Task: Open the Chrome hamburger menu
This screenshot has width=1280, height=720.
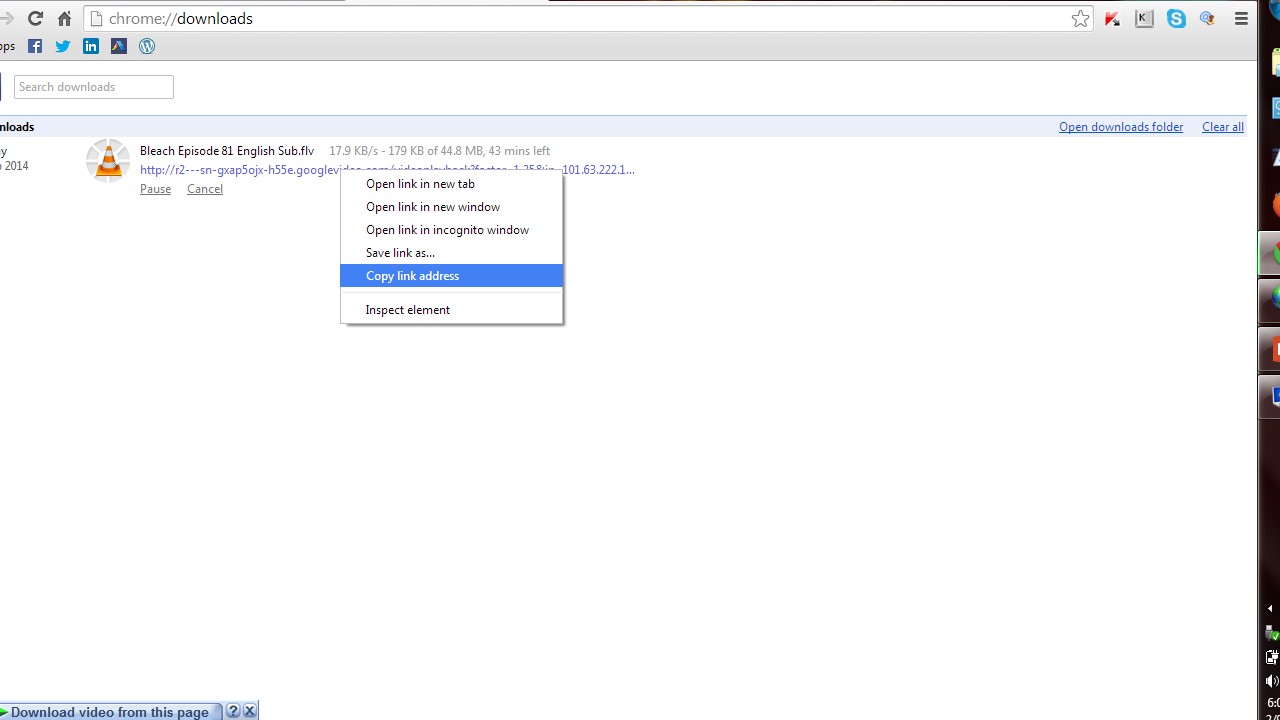Action: click(x=1241, y=19)
